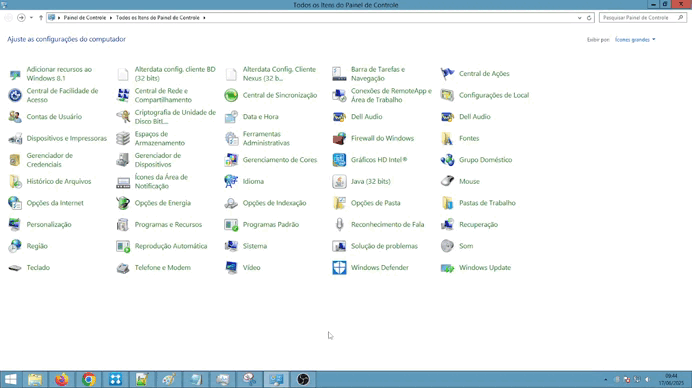Go up one level with up arrow
692x388 pixels.
41,18
